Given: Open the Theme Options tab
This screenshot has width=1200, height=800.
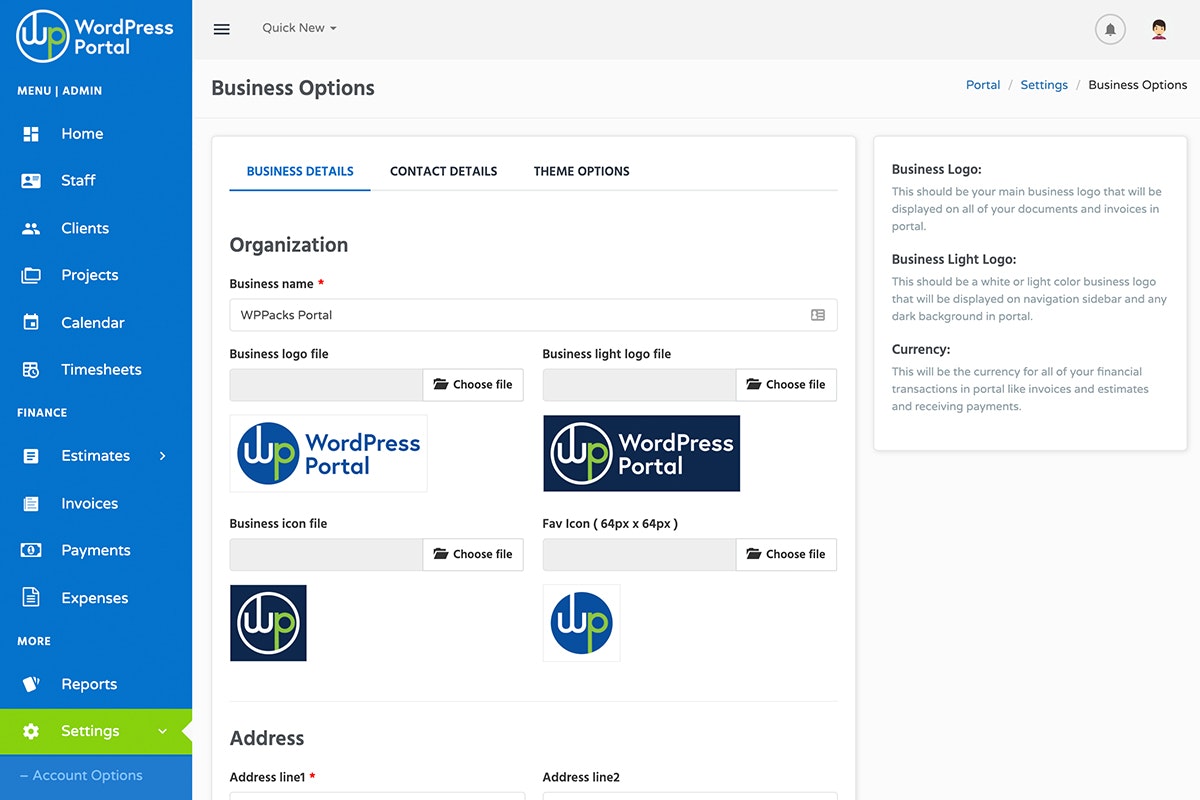Looking at the screenshot, I should (x=581, y=171).
